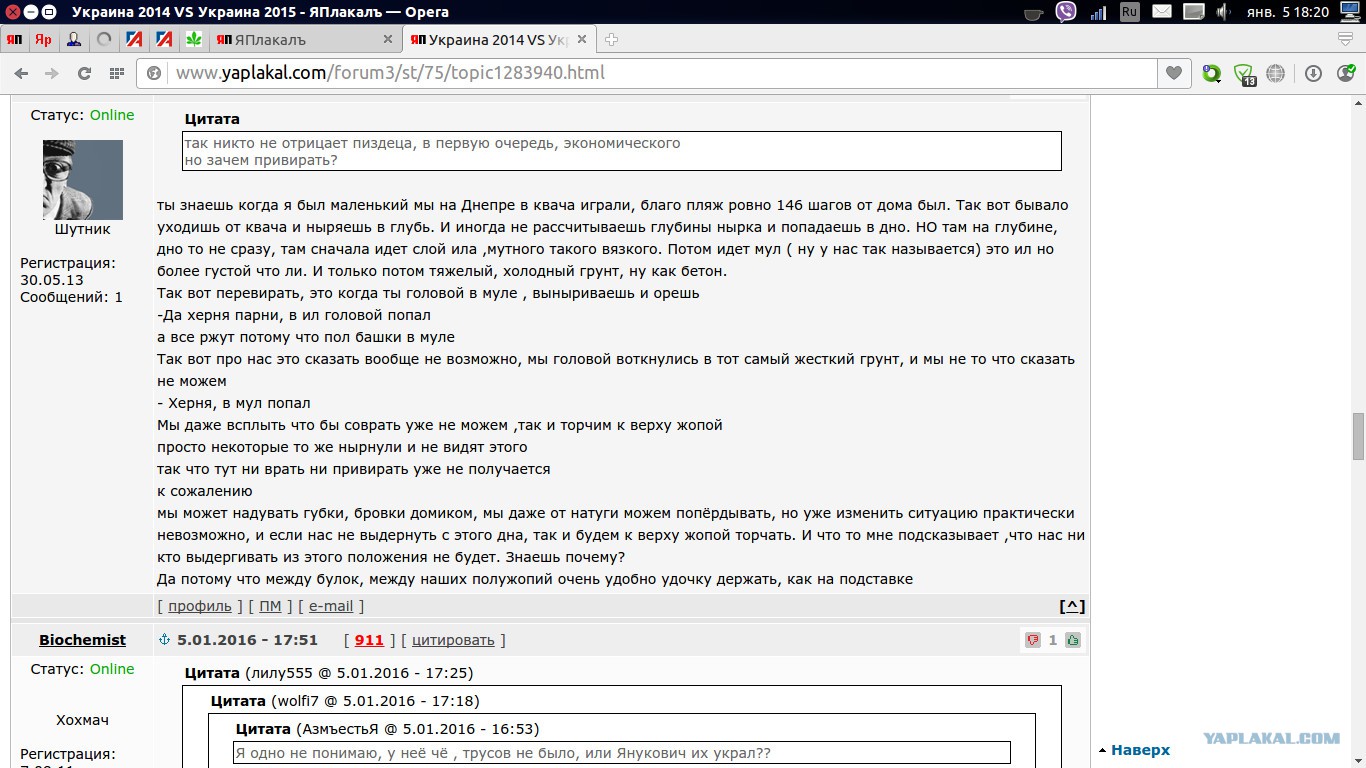This screenshot has width=1366, height=768.
Task: Toggle the Ru keyboard layout indicator
Action: point(1130,12)
